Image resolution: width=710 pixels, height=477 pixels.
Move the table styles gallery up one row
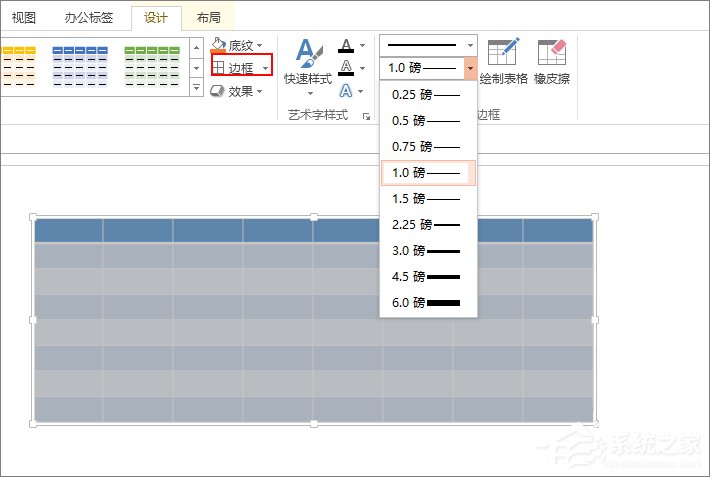coord(197,48)
